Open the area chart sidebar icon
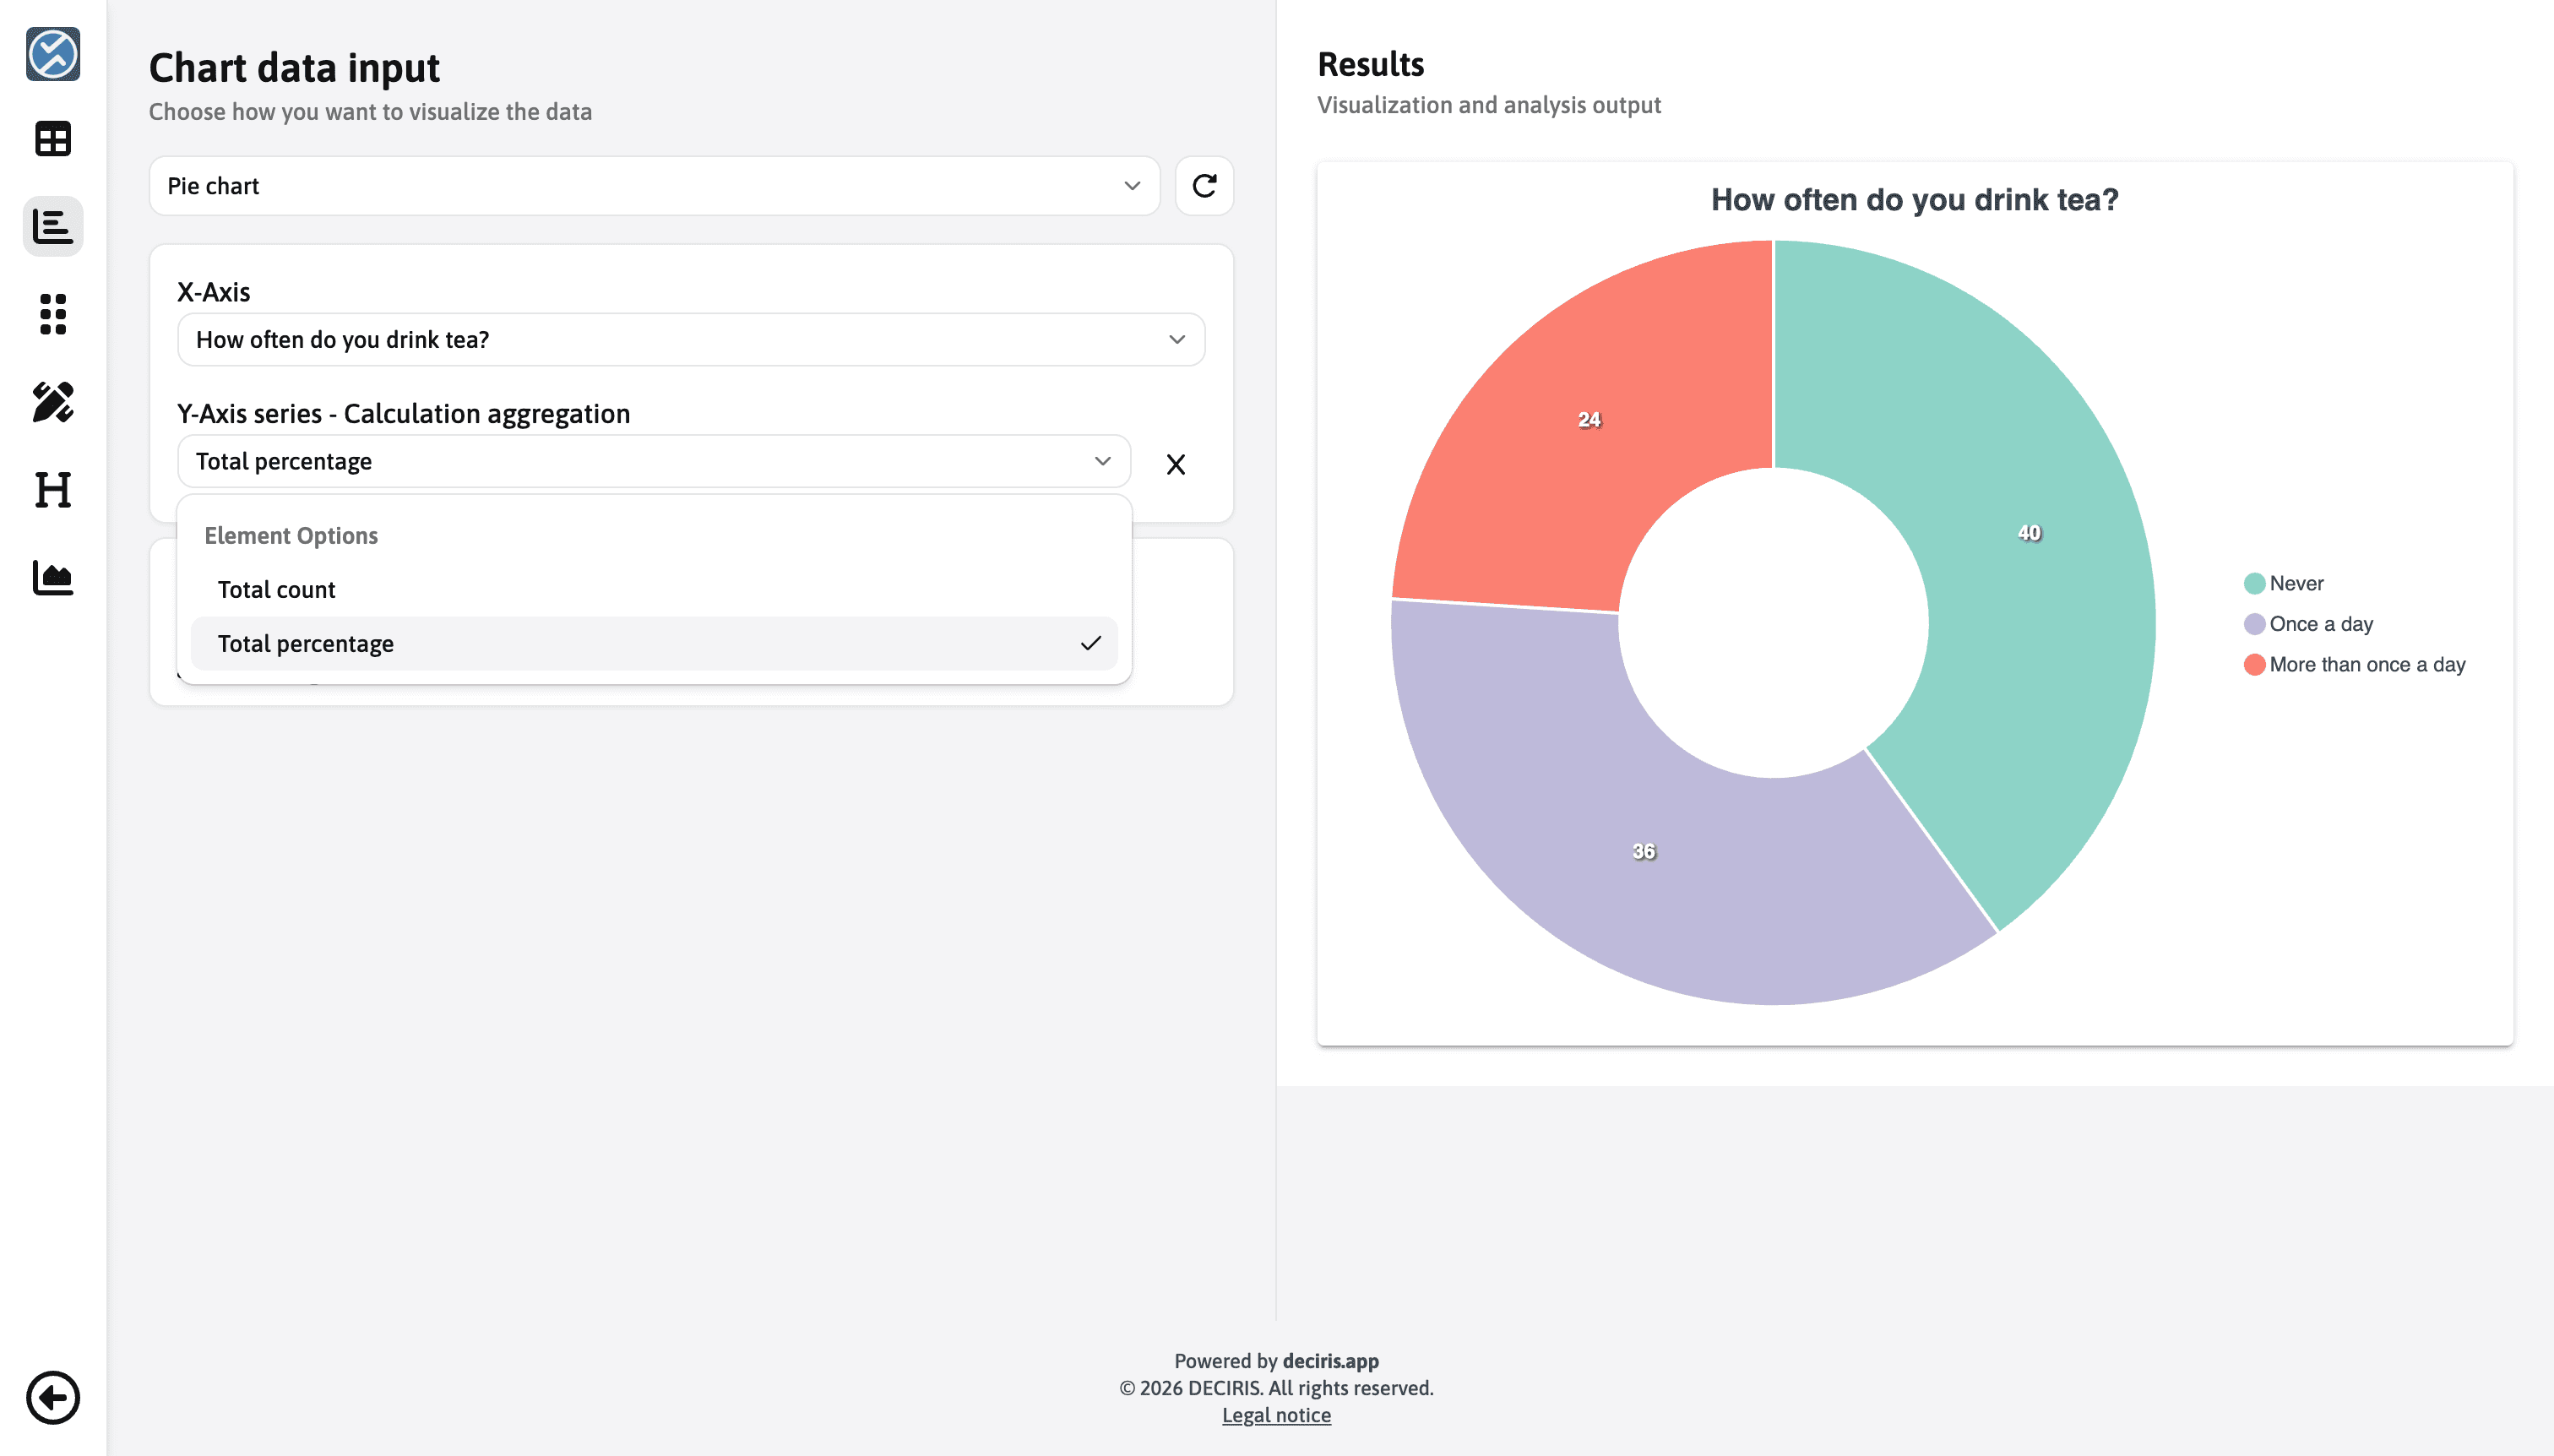2554x1456 pixels. pyautogui.click(x=53, y=578)
